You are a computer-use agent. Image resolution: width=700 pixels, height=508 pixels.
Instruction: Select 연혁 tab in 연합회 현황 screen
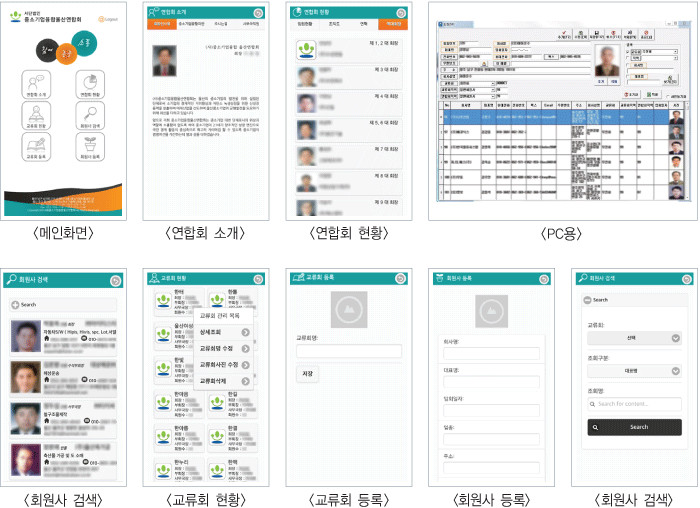point(364,24)
